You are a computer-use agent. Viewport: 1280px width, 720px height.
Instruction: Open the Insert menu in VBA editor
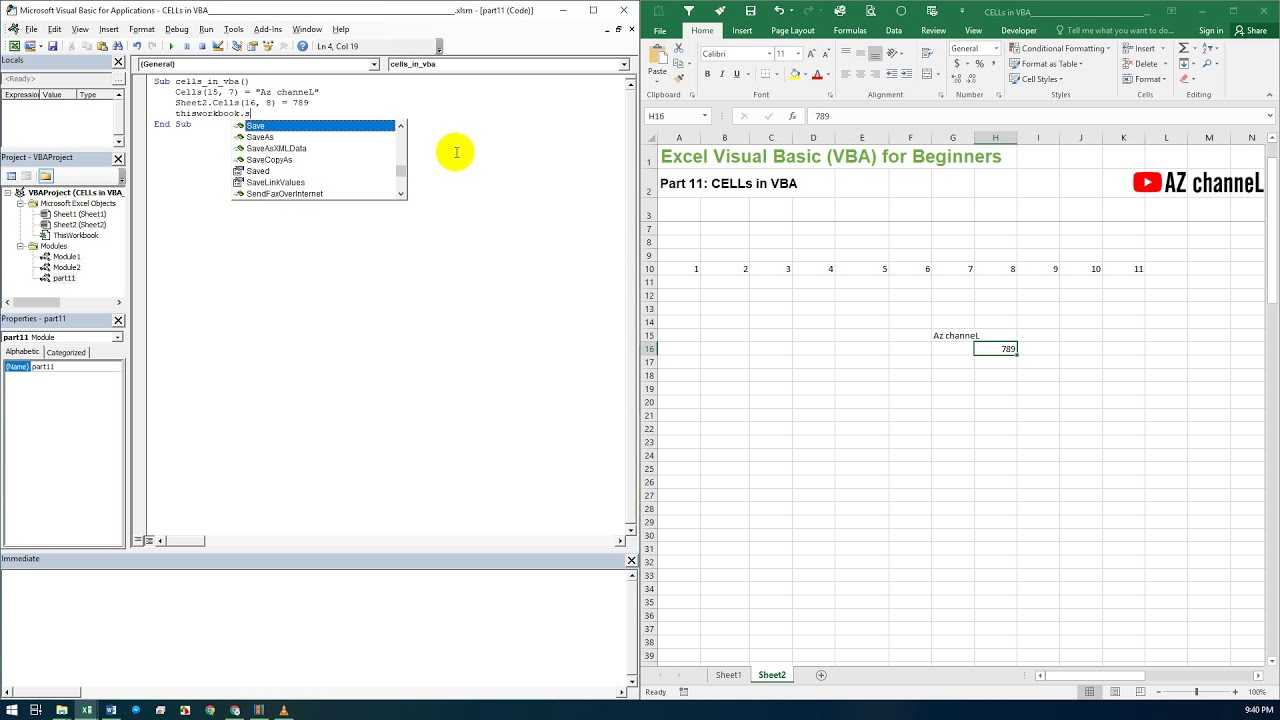tap(108, 29)
